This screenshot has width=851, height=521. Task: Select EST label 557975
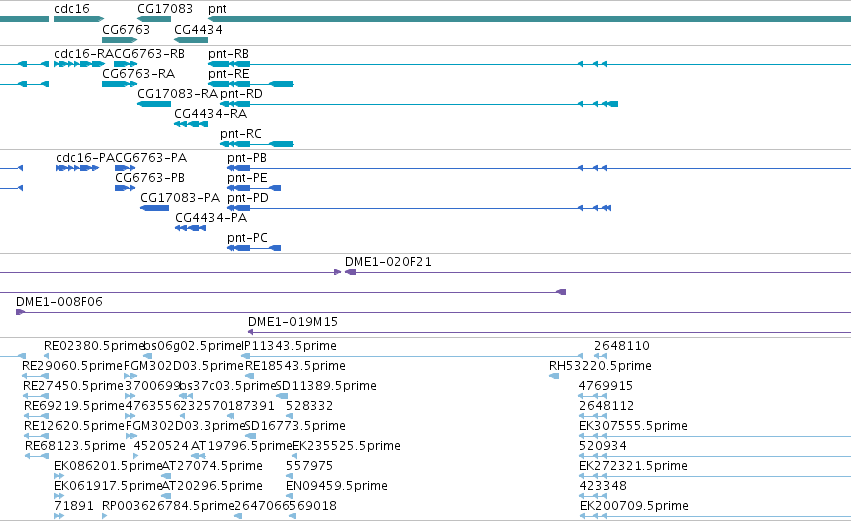(309, 466)
